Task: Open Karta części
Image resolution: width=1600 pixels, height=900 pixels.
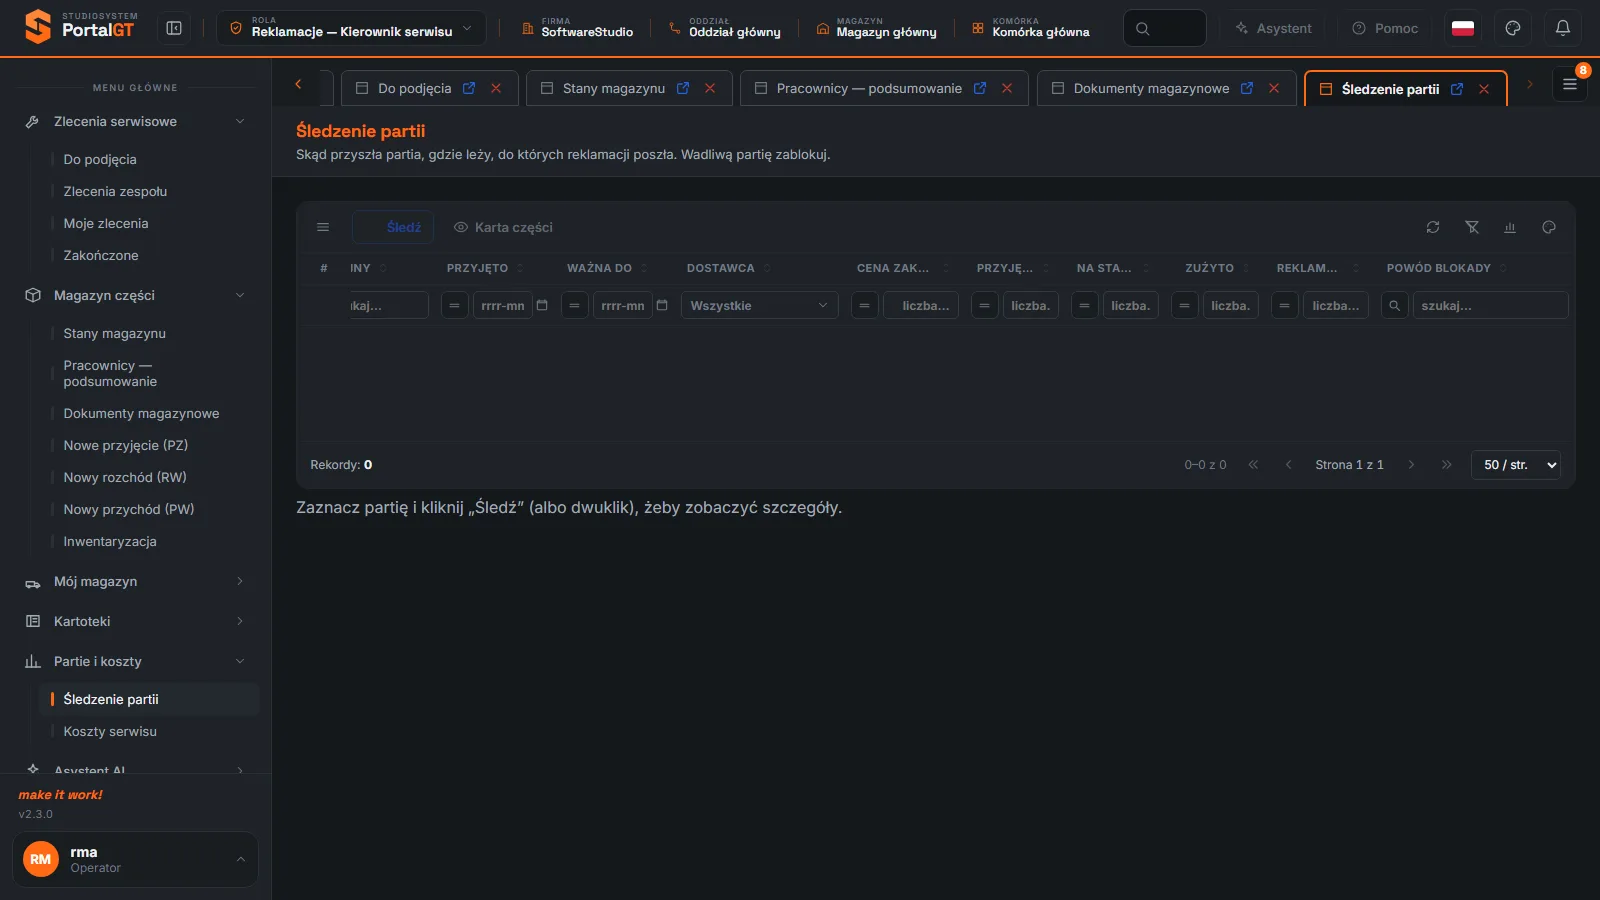Action: tap(503, 227)
